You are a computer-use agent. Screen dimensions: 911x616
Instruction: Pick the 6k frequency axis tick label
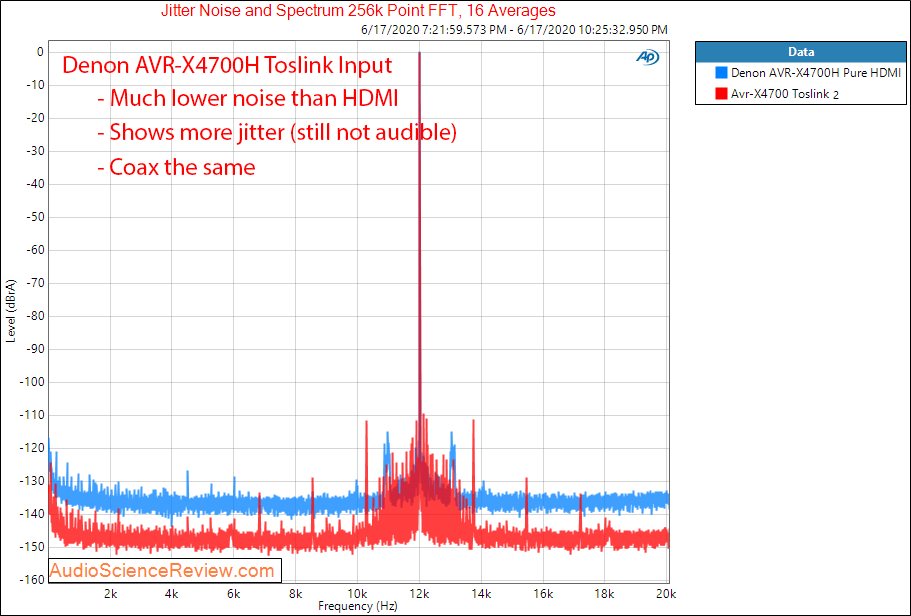[234, 594]
